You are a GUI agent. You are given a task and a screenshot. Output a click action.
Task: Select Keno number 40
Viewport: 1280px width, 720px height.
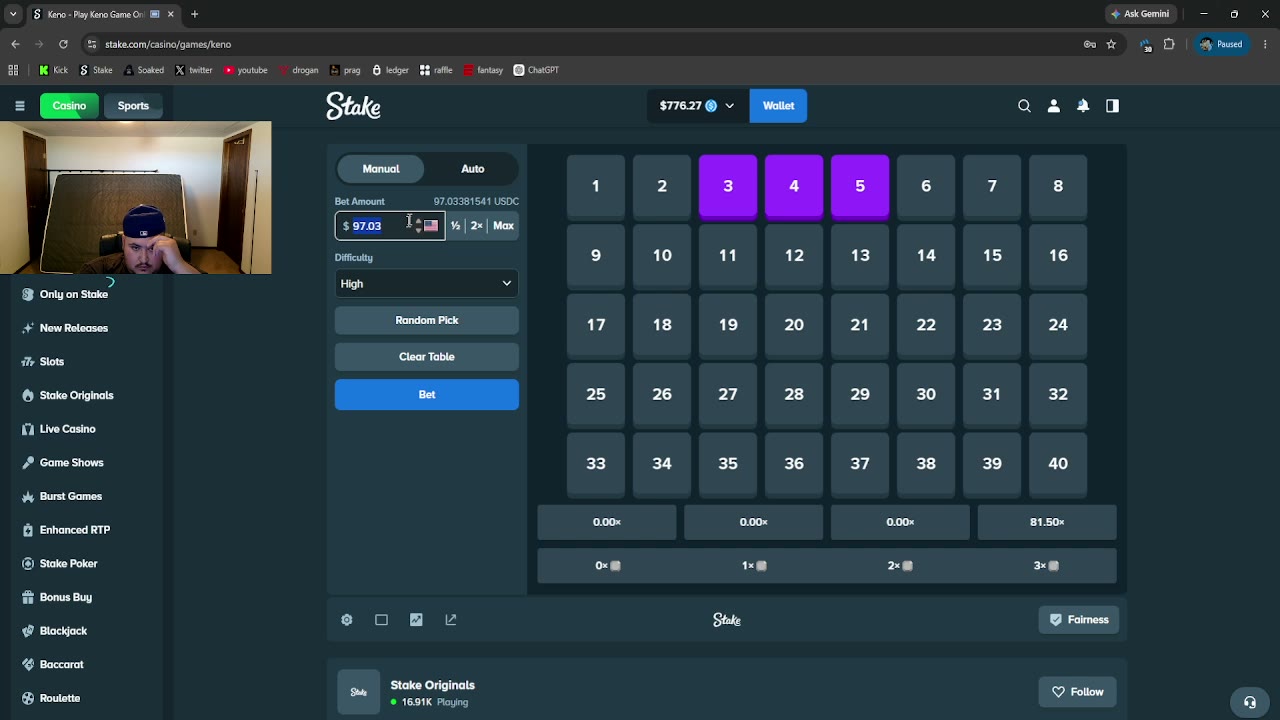click(x=1058, y=464)
